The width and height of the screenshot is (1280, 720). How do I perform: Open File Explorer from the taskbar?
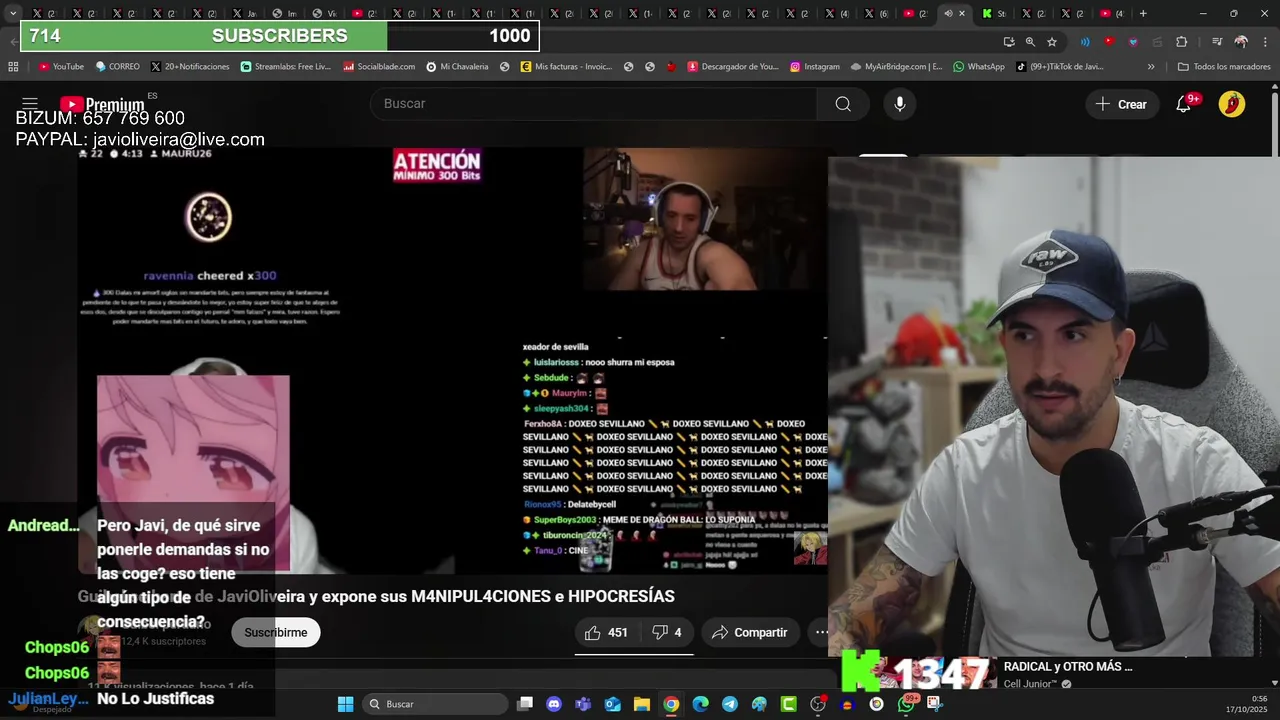[x=642, y=704]
